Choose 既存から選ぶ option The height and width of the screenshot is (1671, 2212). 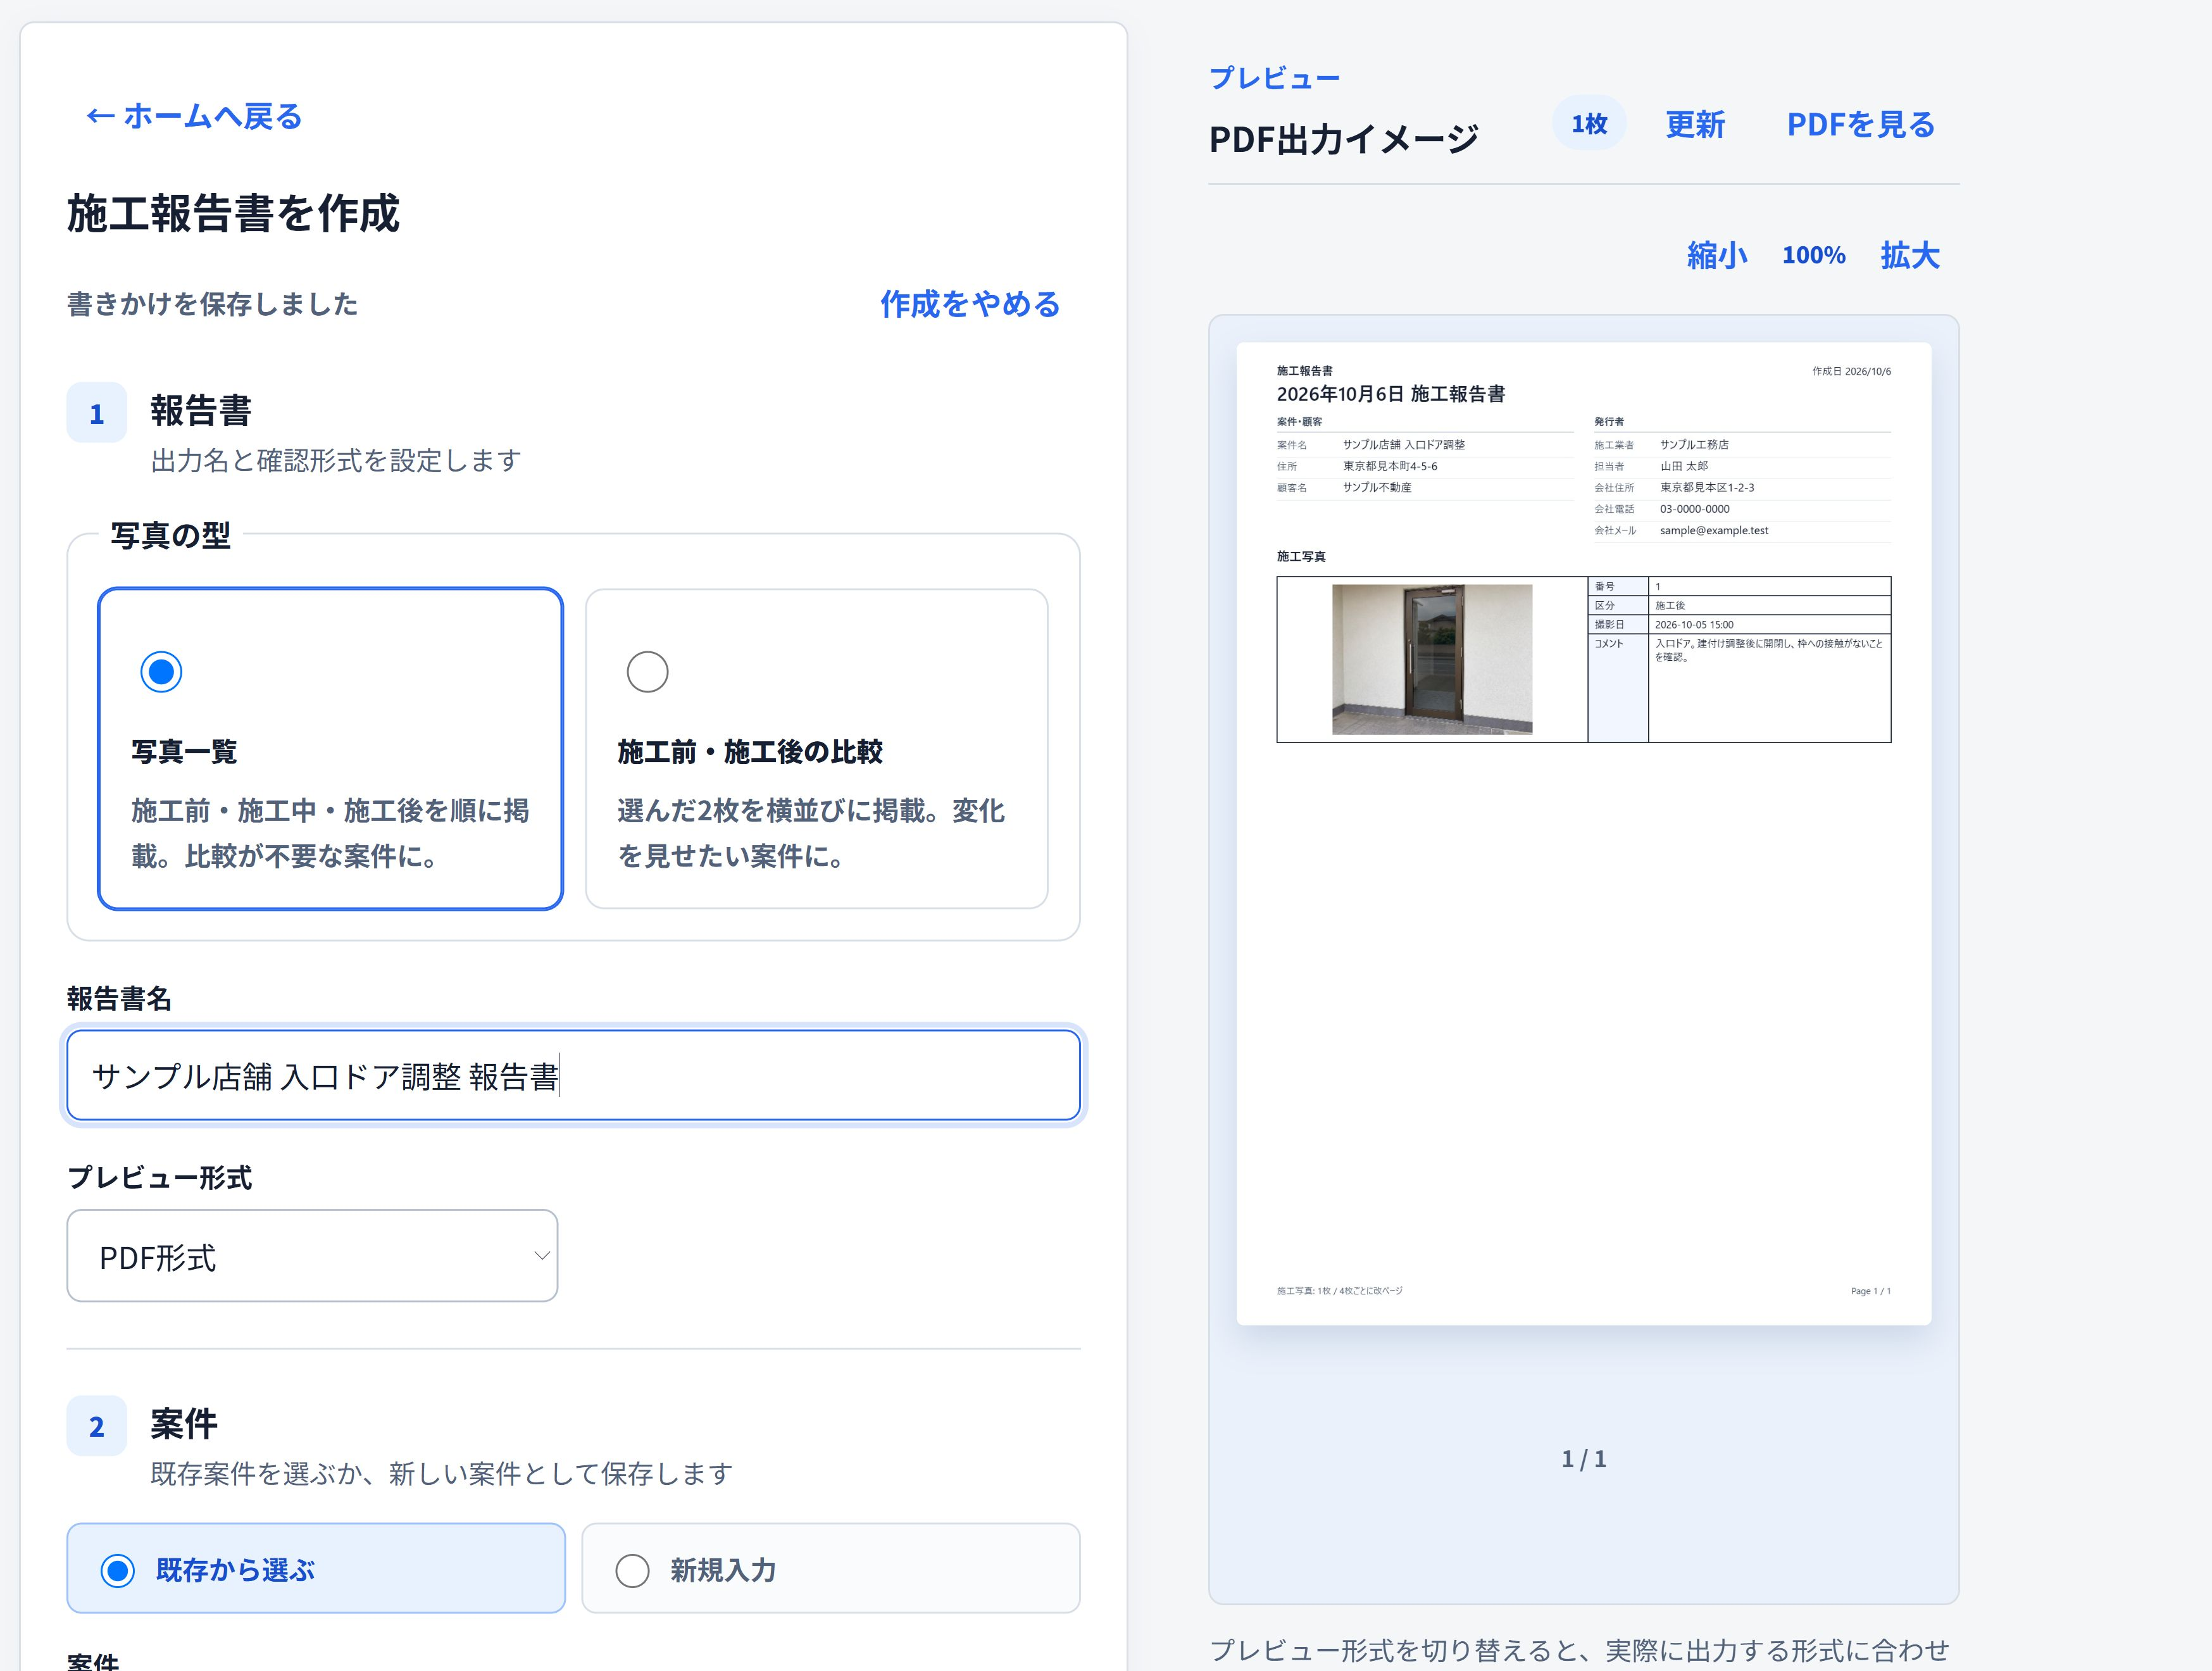point(316,1568)
